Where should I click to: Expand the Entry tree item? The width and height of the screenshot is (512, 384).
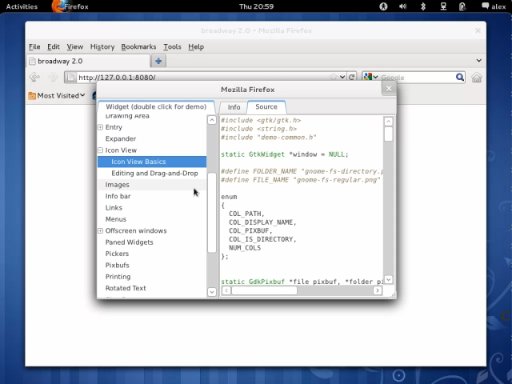click(x=100, y=127)
